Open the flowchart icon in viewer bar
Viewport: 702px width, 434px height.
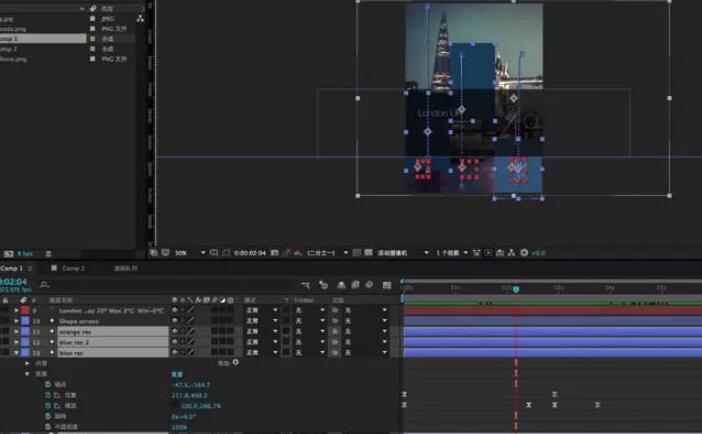pos(511,253)
